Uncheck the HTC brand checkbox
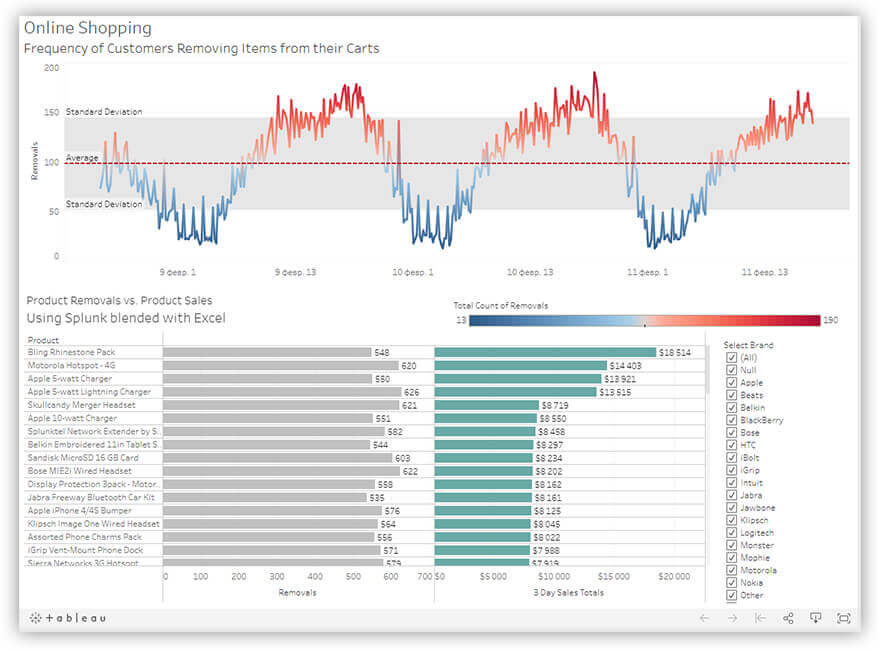Viewport: 880px width, 651px height. click(731, 445)
